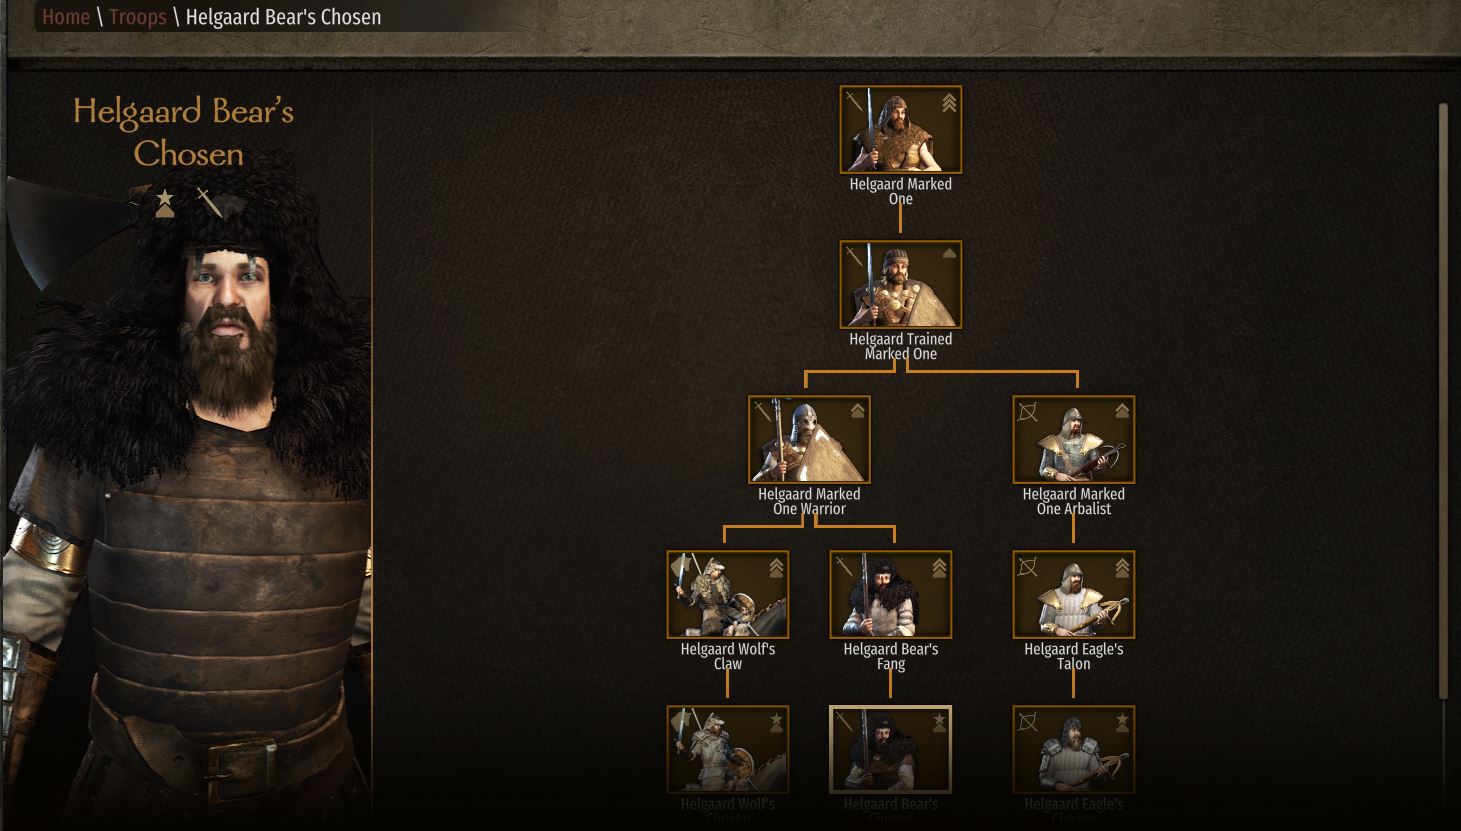Click the crossbow type icon on Marked One Arbalist
The height and width of the screenshot is (831, 1461).
coord(1027,411)
